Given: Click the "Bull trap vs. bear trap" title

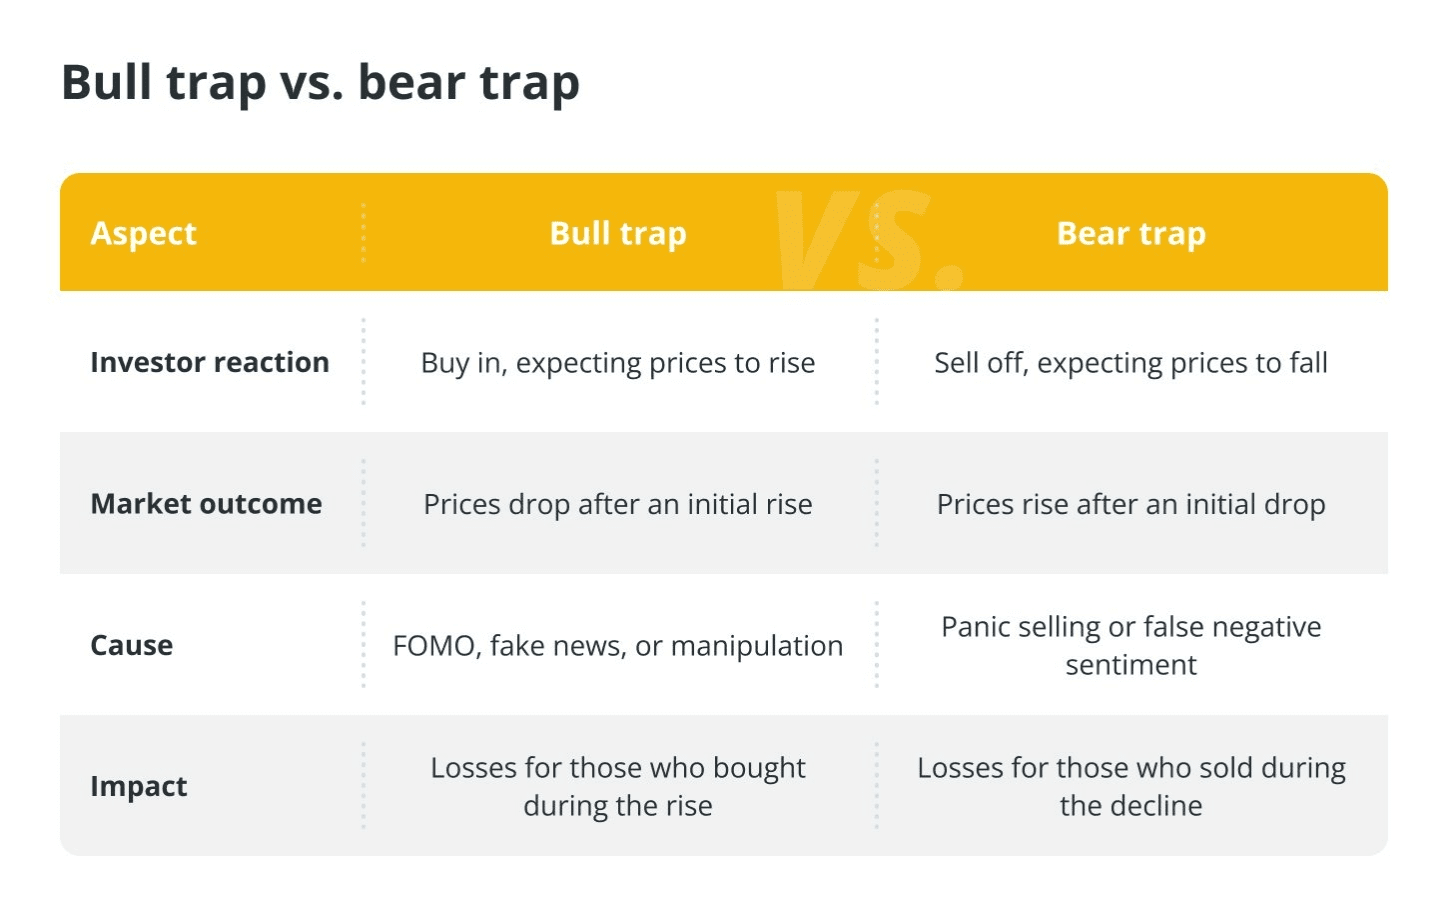Looking at the screenshot, I should (x=320, y=82).
